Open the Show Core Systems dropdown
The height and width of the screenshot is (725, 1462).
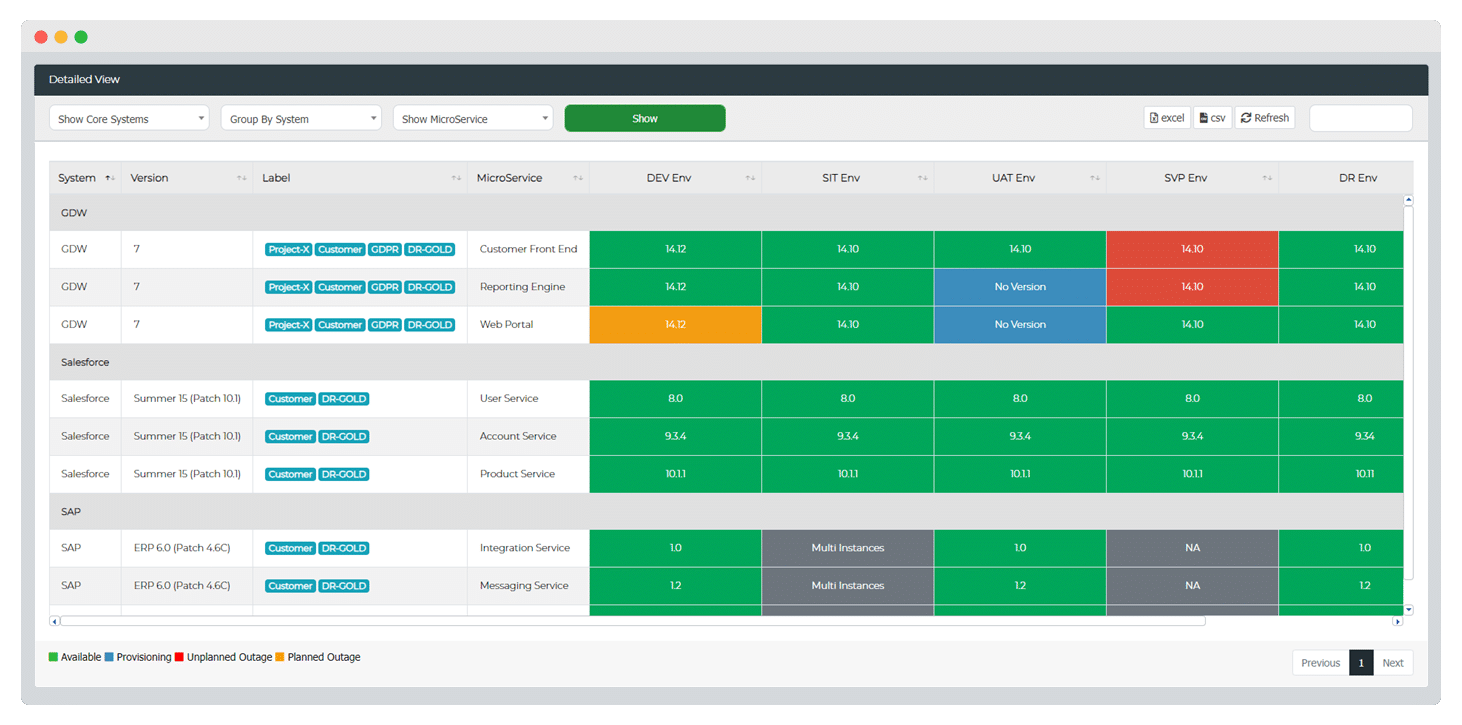point(129,118)
